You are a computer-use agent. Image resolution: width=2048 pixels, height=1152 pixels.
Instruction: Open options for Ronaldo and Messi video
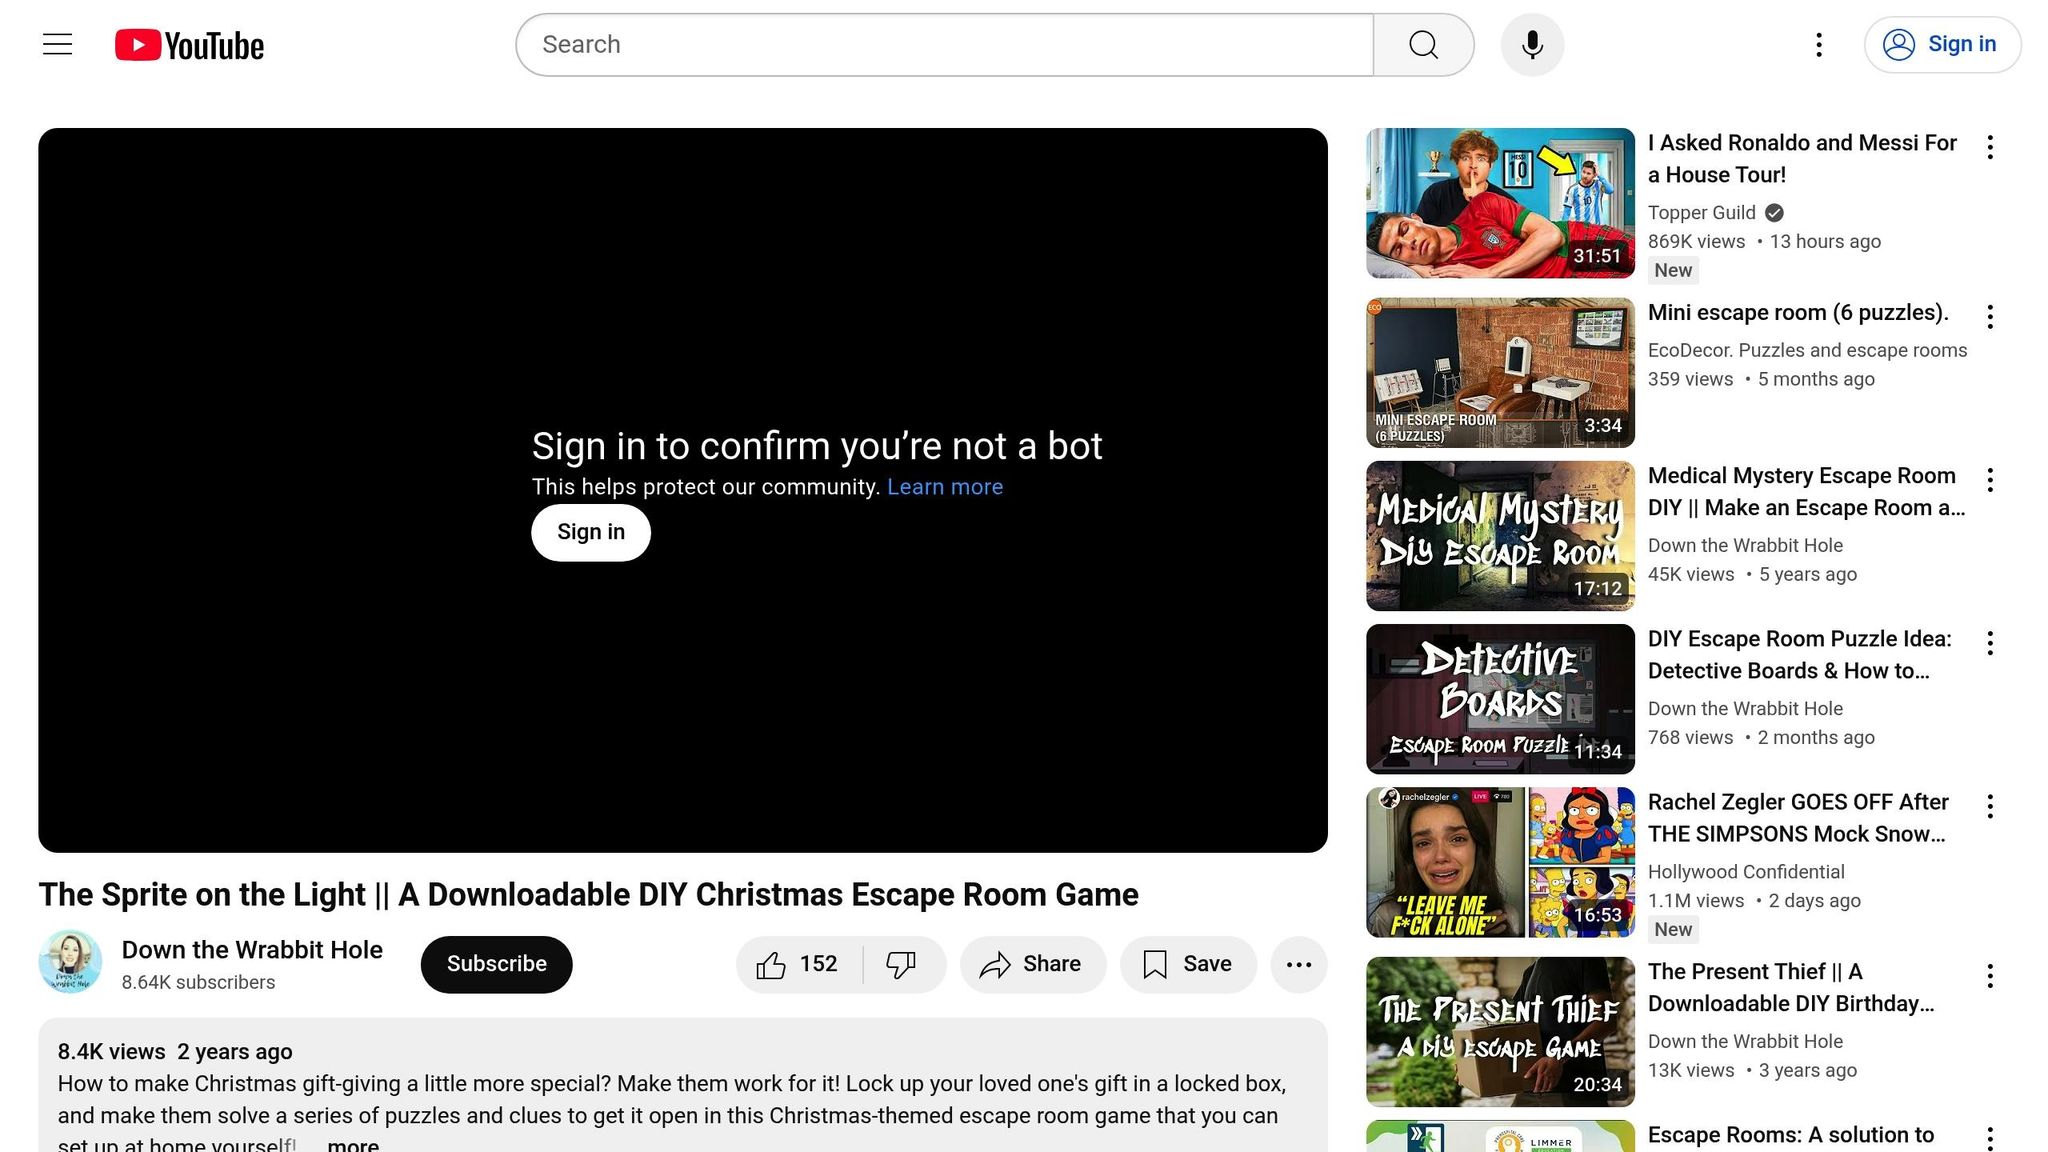(x=1990, y=147)
